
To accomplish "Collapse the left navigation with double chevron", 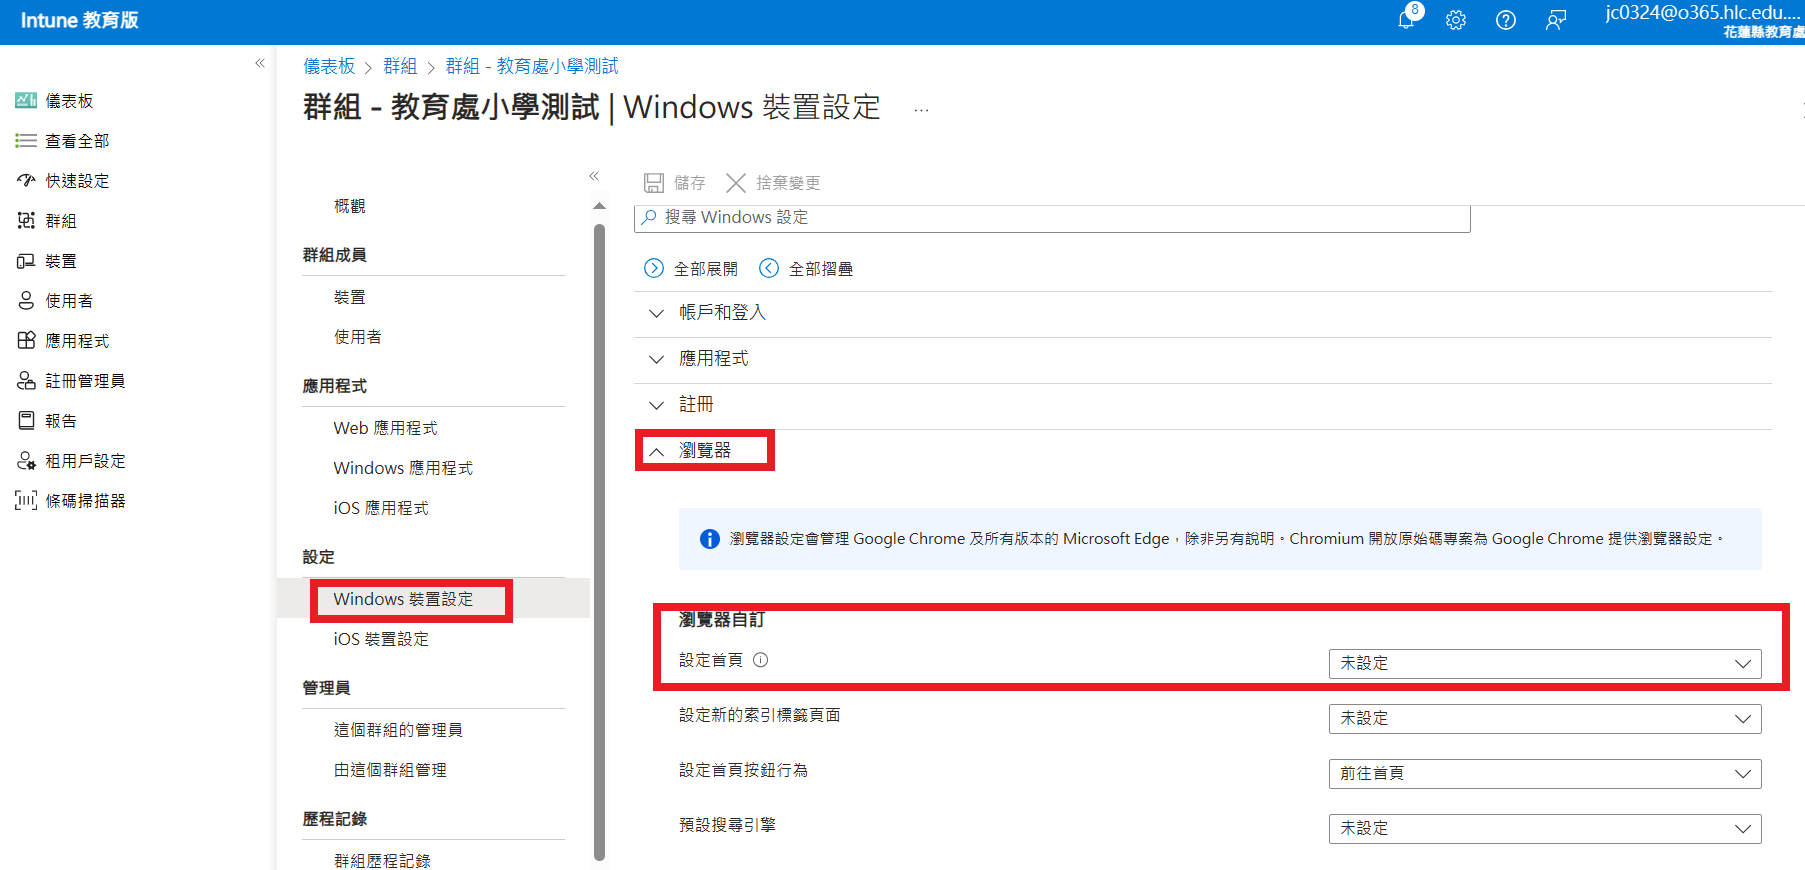I will pyautogui.click(x=260, y=63).
